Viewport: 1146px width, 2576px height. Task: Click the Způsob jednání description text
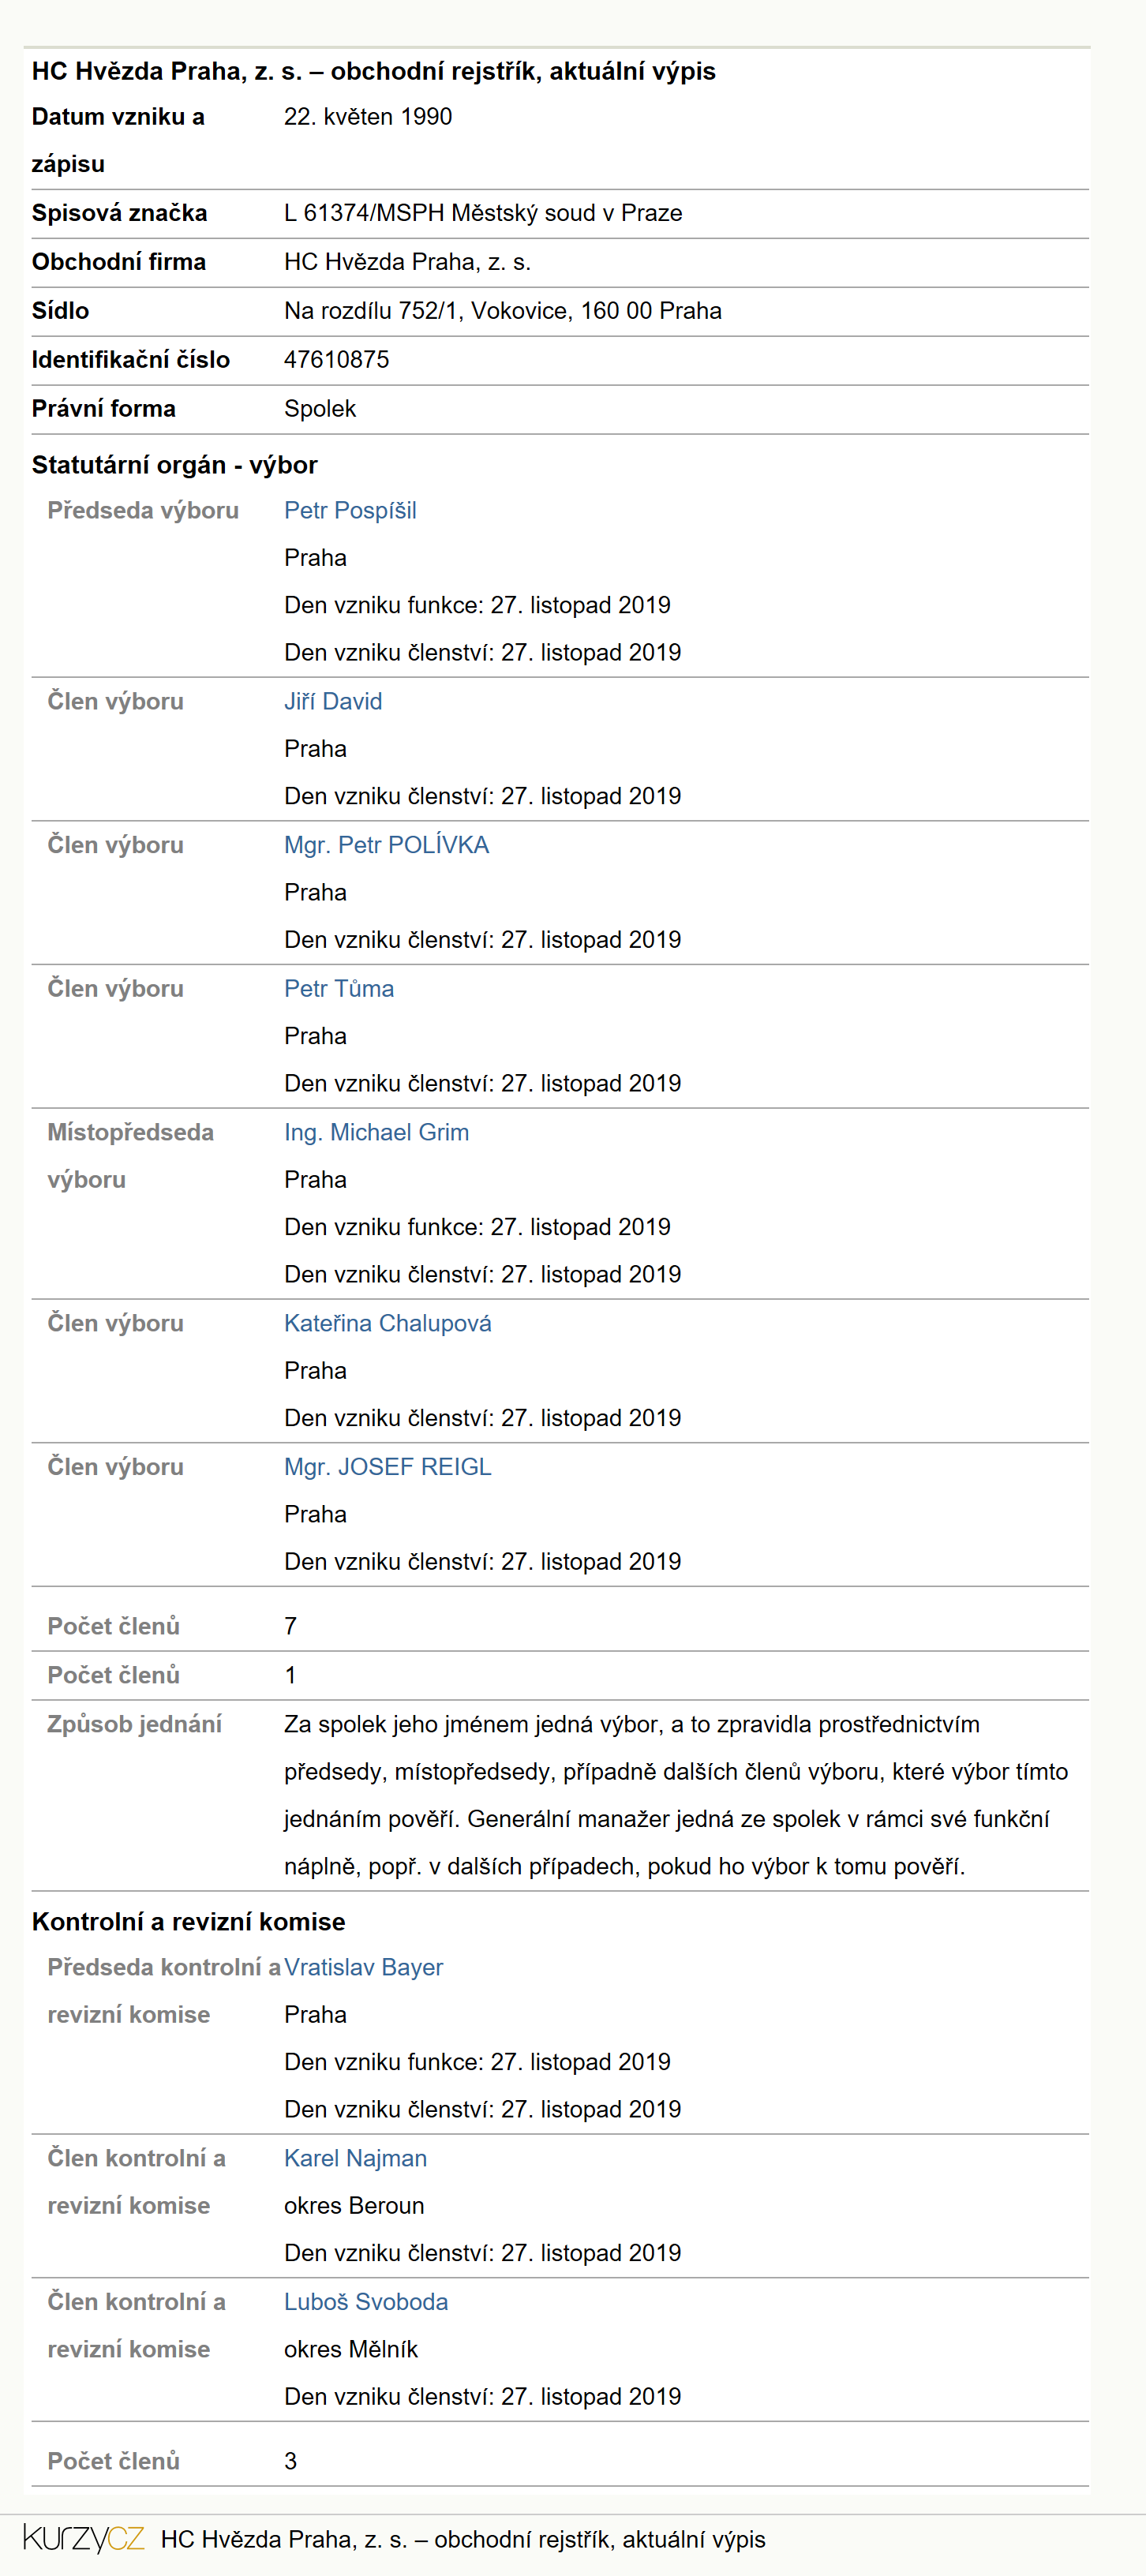(x=676, y=1795)
